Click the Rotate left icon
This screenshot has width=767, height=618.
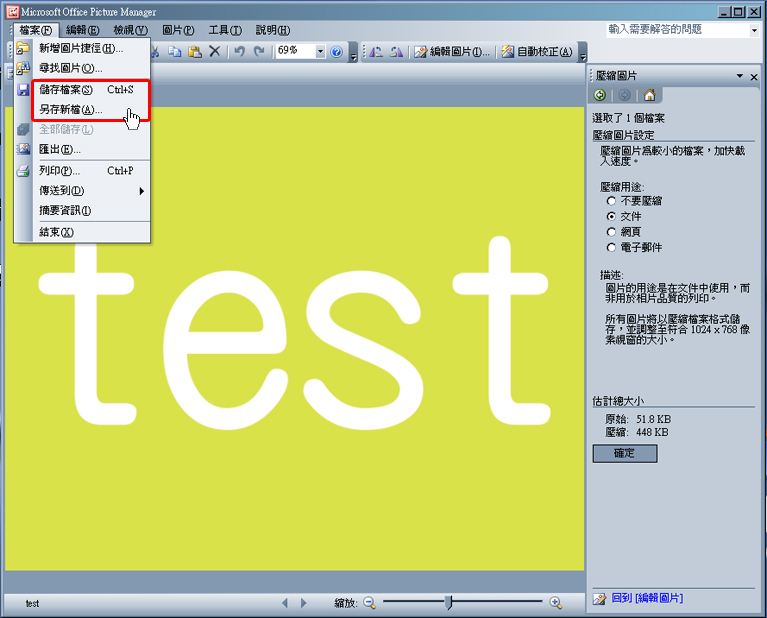(376, 51)
